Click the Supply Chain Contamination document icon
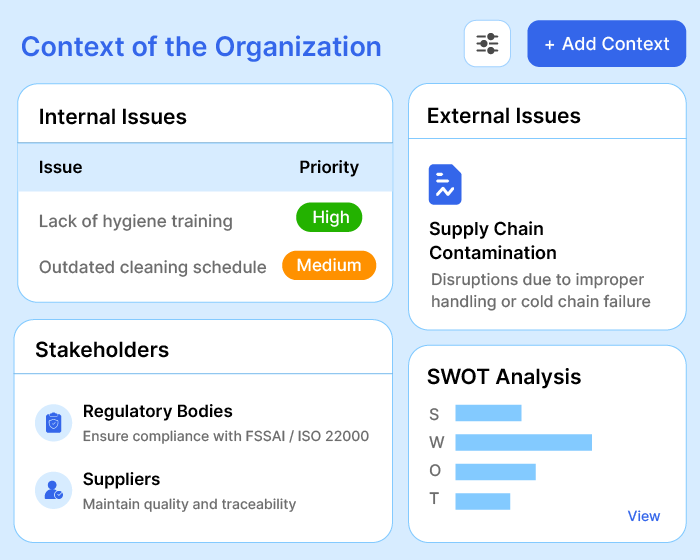The height and width of the screenshot is (560, 700). point(445,185)
